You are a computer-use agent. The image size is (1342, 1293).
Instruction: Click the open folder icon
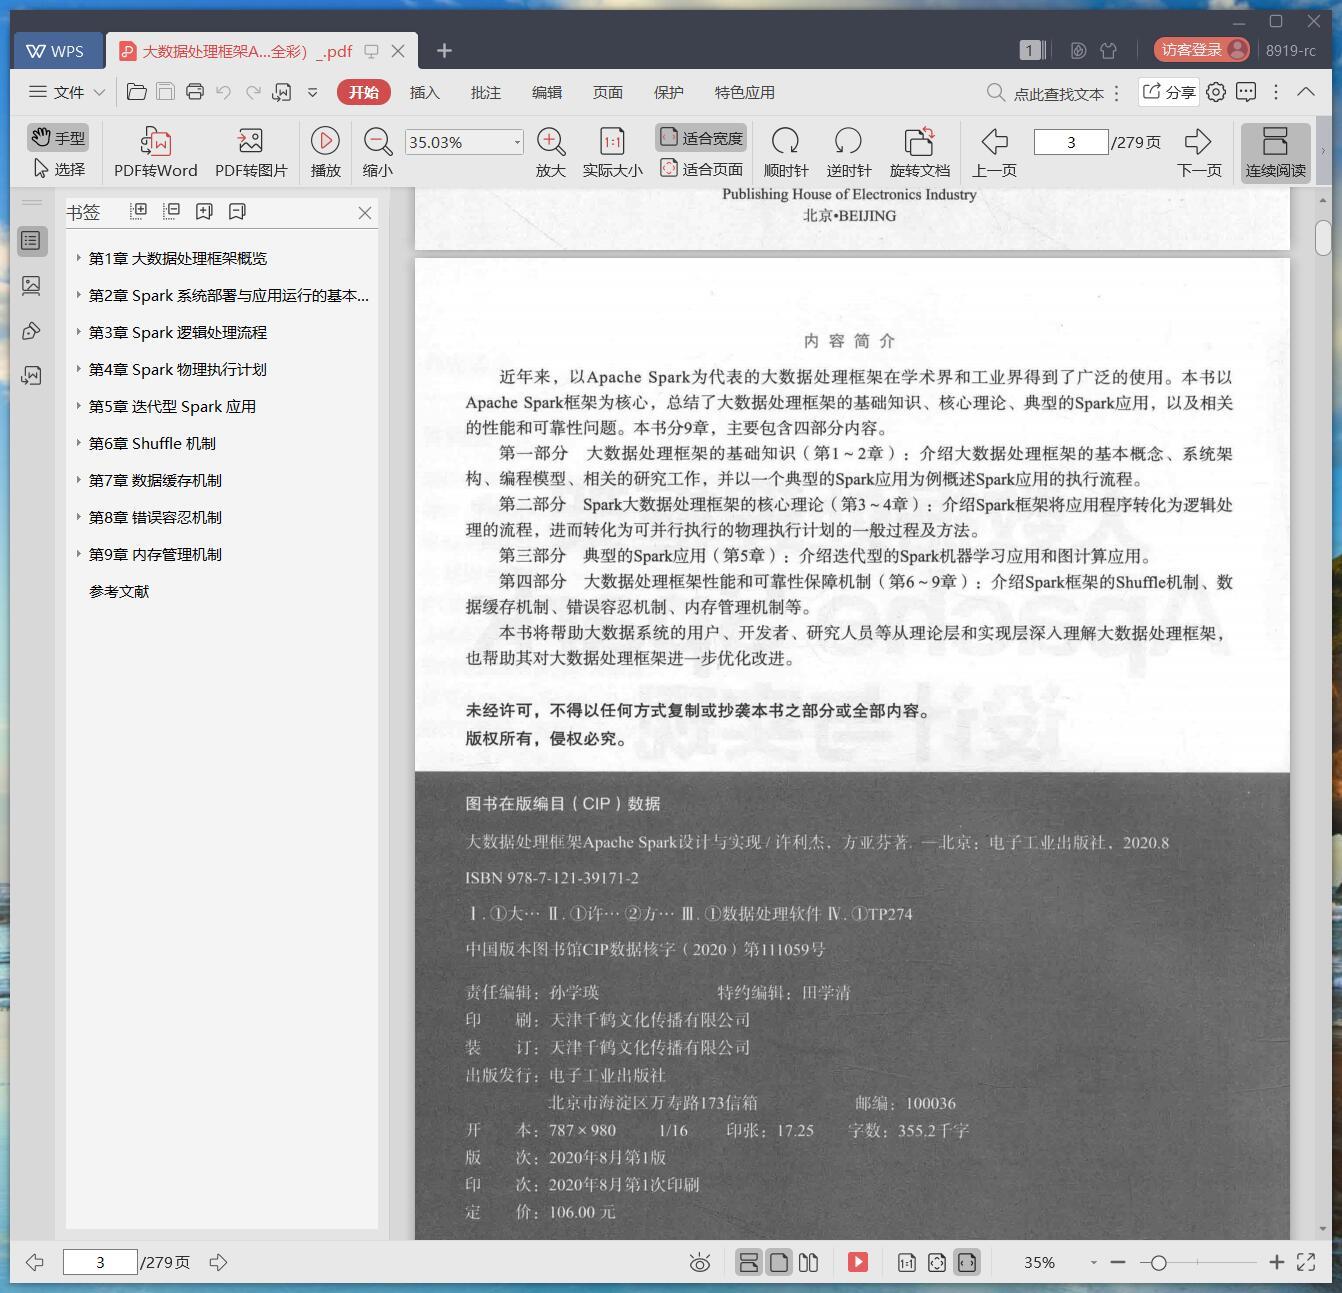coord(137,92)
